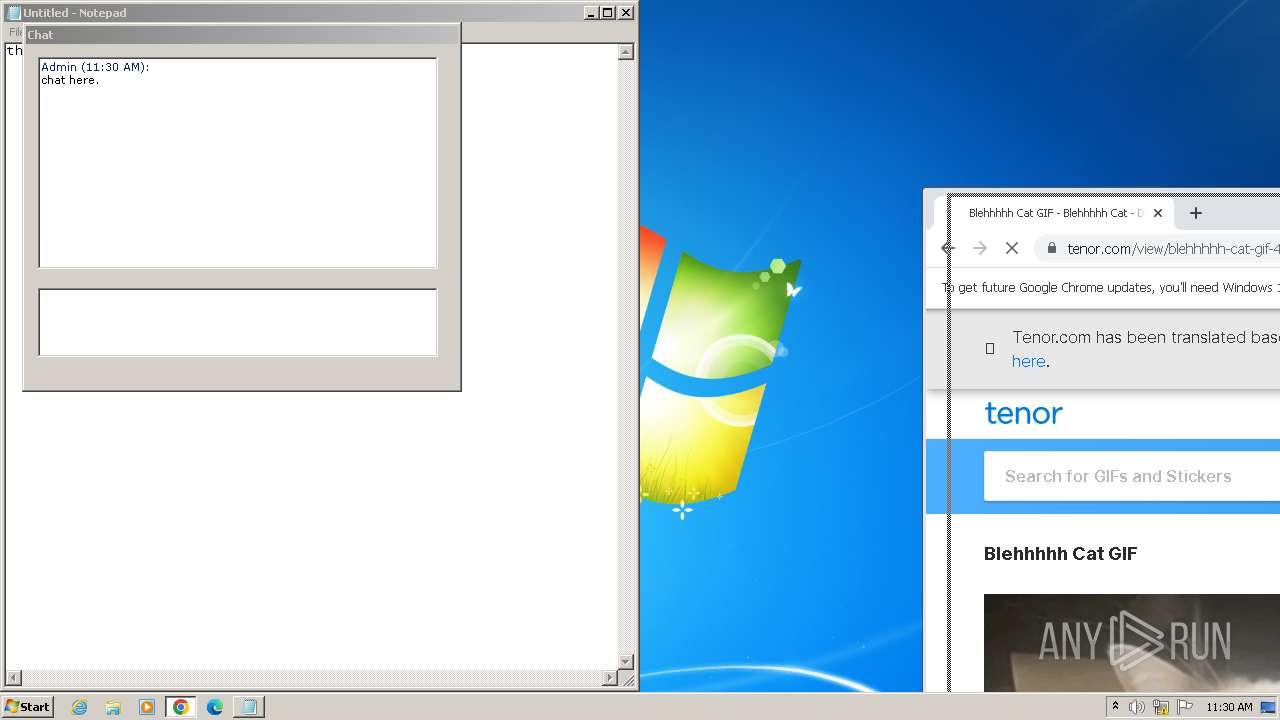Screen dimensions: 1280x720
Task: Launch Microsoft Edge from the taskbar
Action: [215, 707]
